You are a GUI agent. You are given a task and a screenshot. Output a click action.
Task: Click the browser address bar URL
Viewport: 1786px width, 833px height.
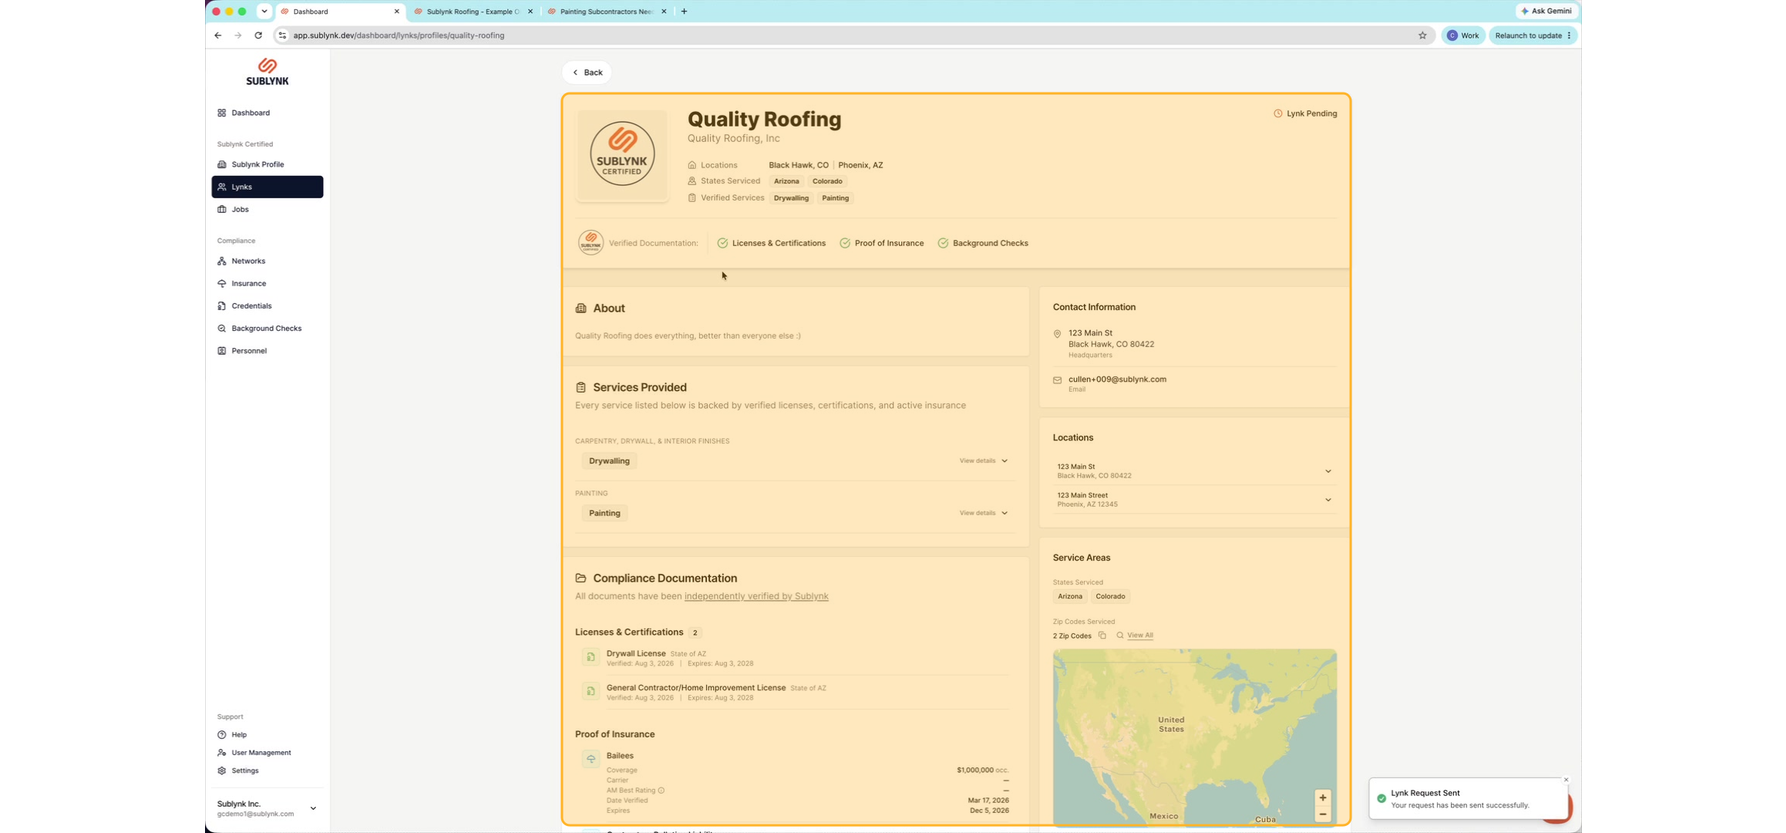399,35
